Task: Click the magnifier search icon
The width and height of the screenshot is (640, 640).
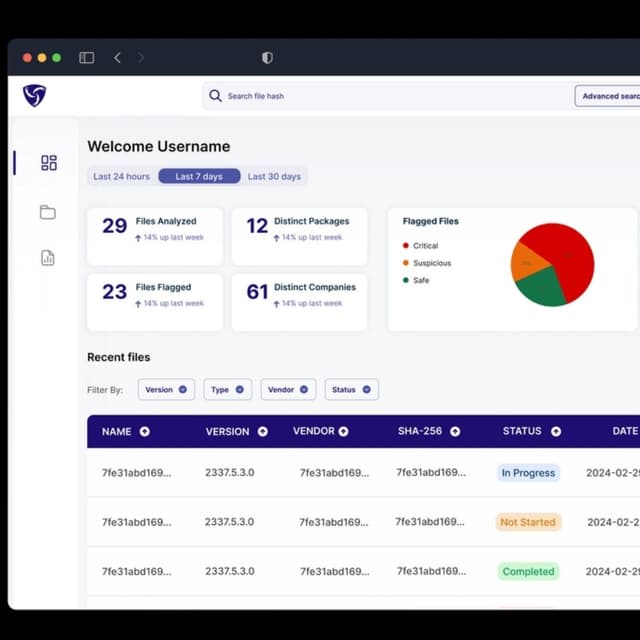Action: pyautogui.click(x=215, y=96)
